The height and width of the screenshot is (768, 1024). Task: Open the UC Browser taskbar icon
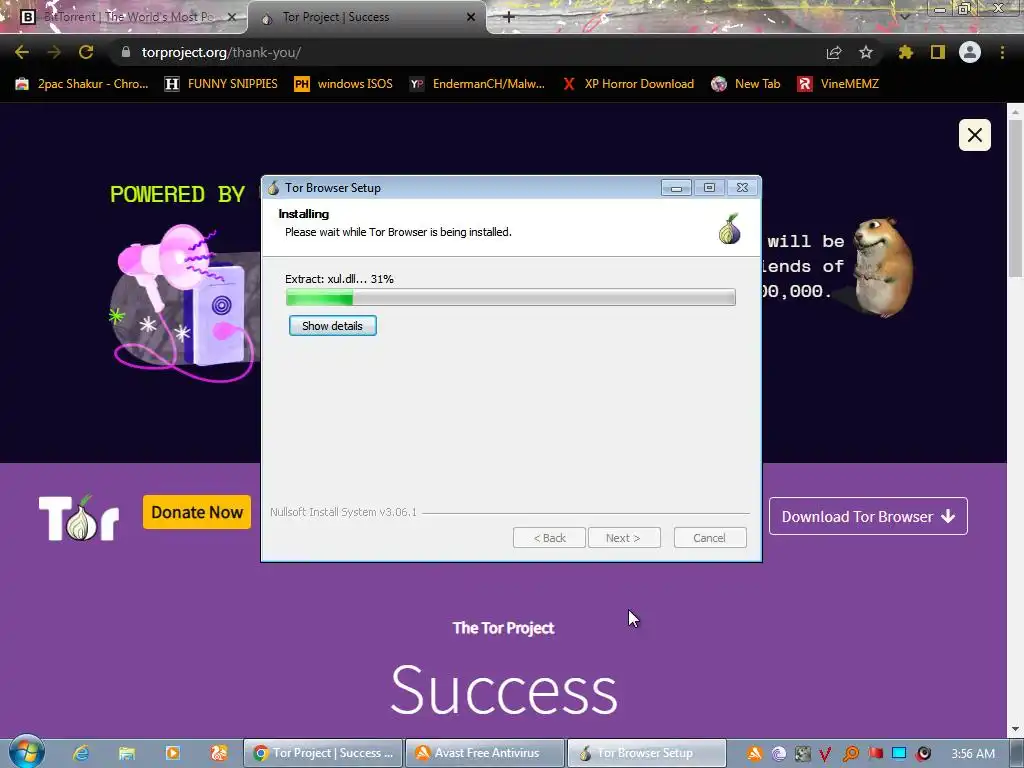coord(219,753)
